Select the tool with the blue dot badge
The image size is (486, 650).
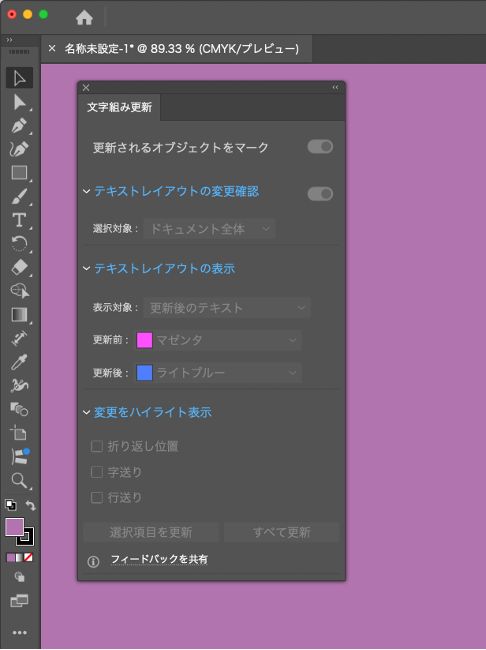[x=19, y=457]
